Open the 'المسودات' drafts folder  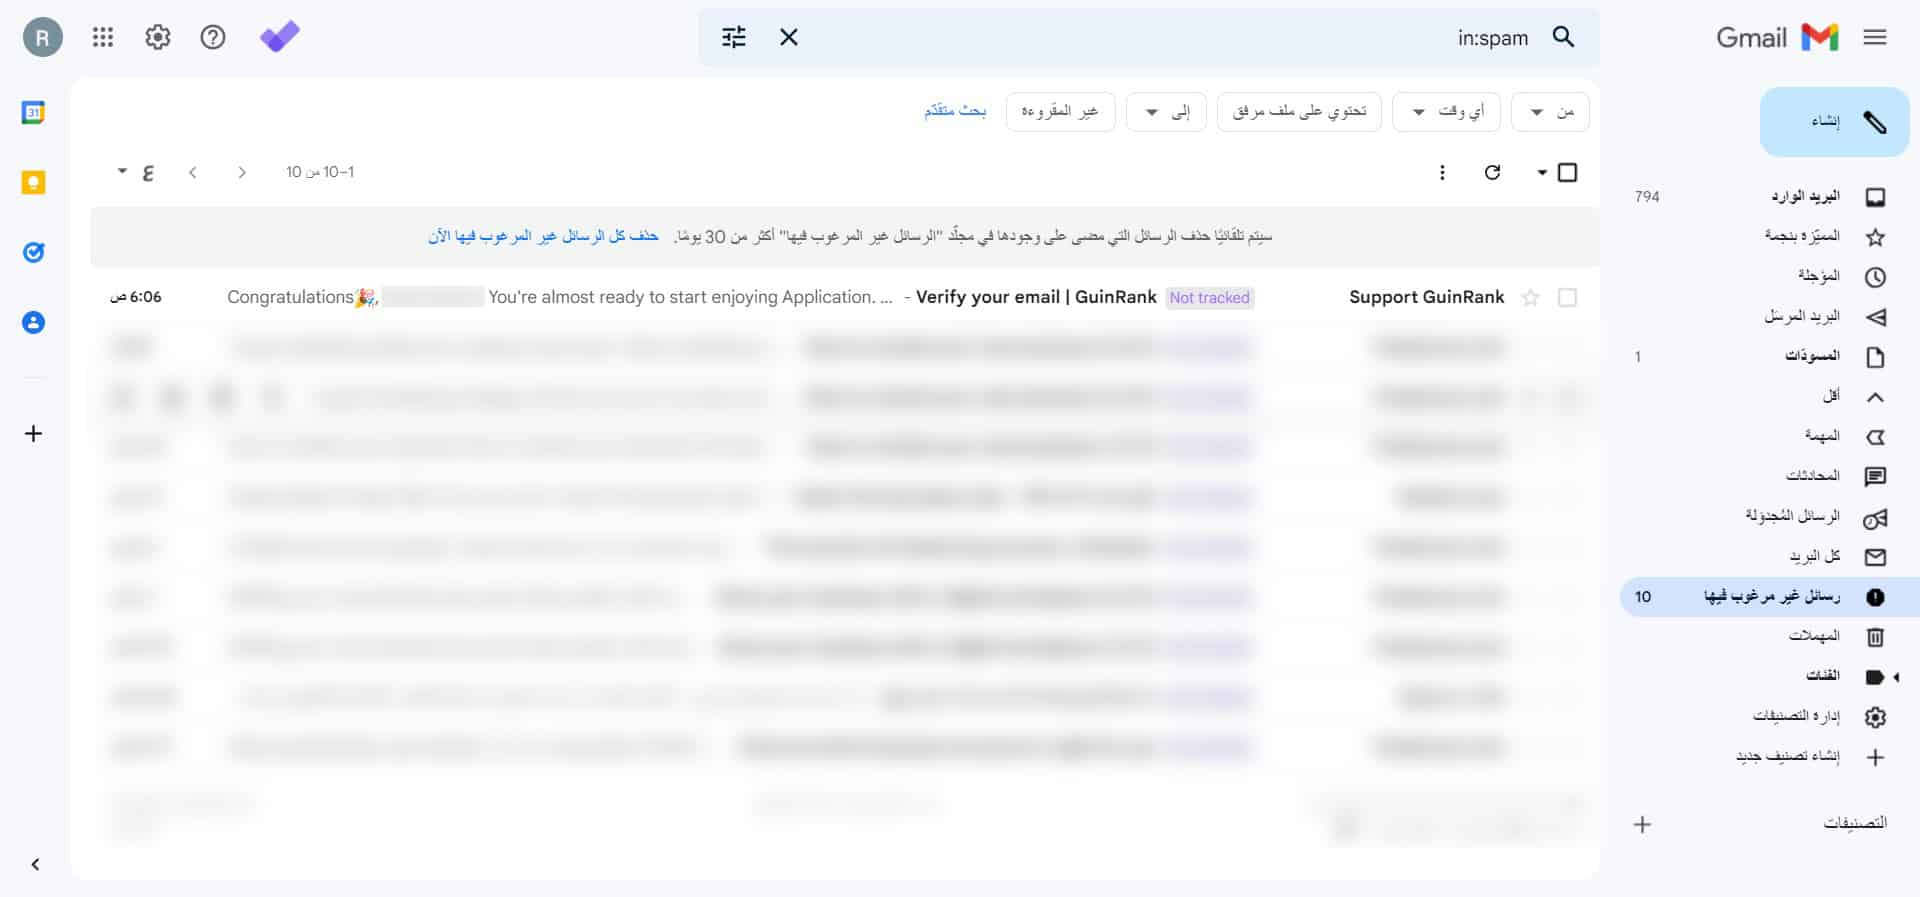(1812, 356)
